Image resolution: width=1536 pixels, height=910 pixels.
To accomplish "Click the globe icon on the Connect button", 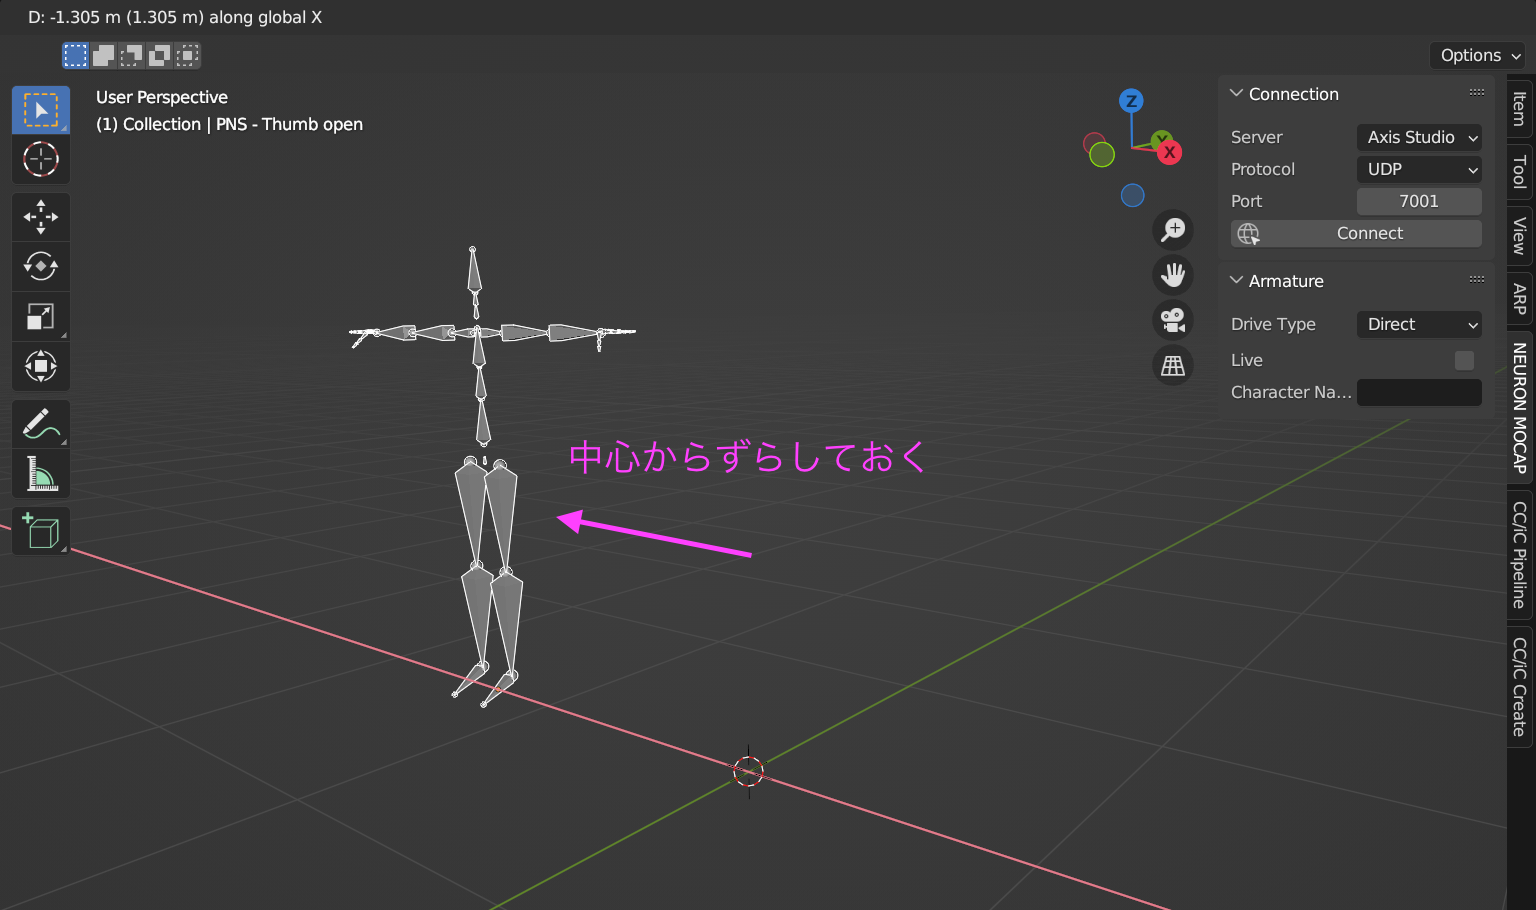I will click(1248, 234).
